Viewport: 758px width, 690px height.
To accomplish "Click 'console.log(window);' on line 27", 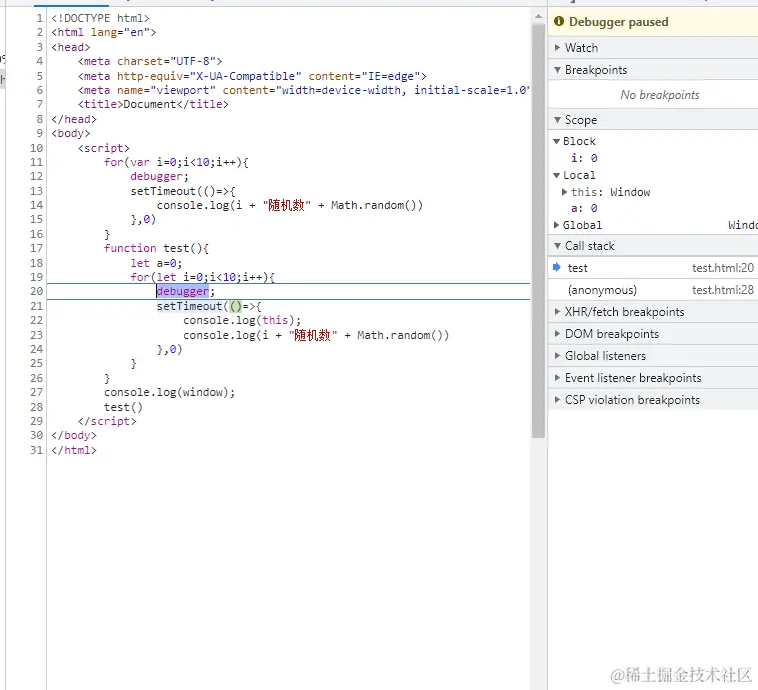I will [170, 392].
